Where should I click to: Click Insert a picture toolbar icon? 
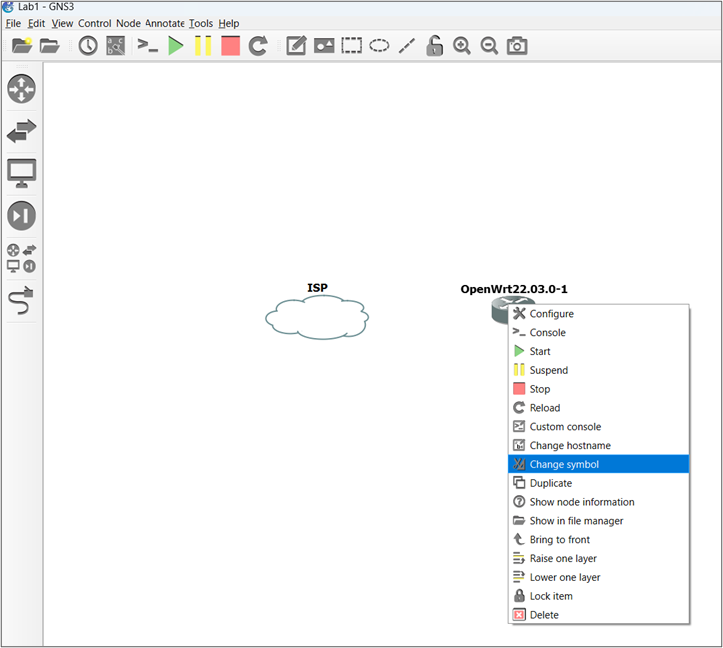point(324,46)
